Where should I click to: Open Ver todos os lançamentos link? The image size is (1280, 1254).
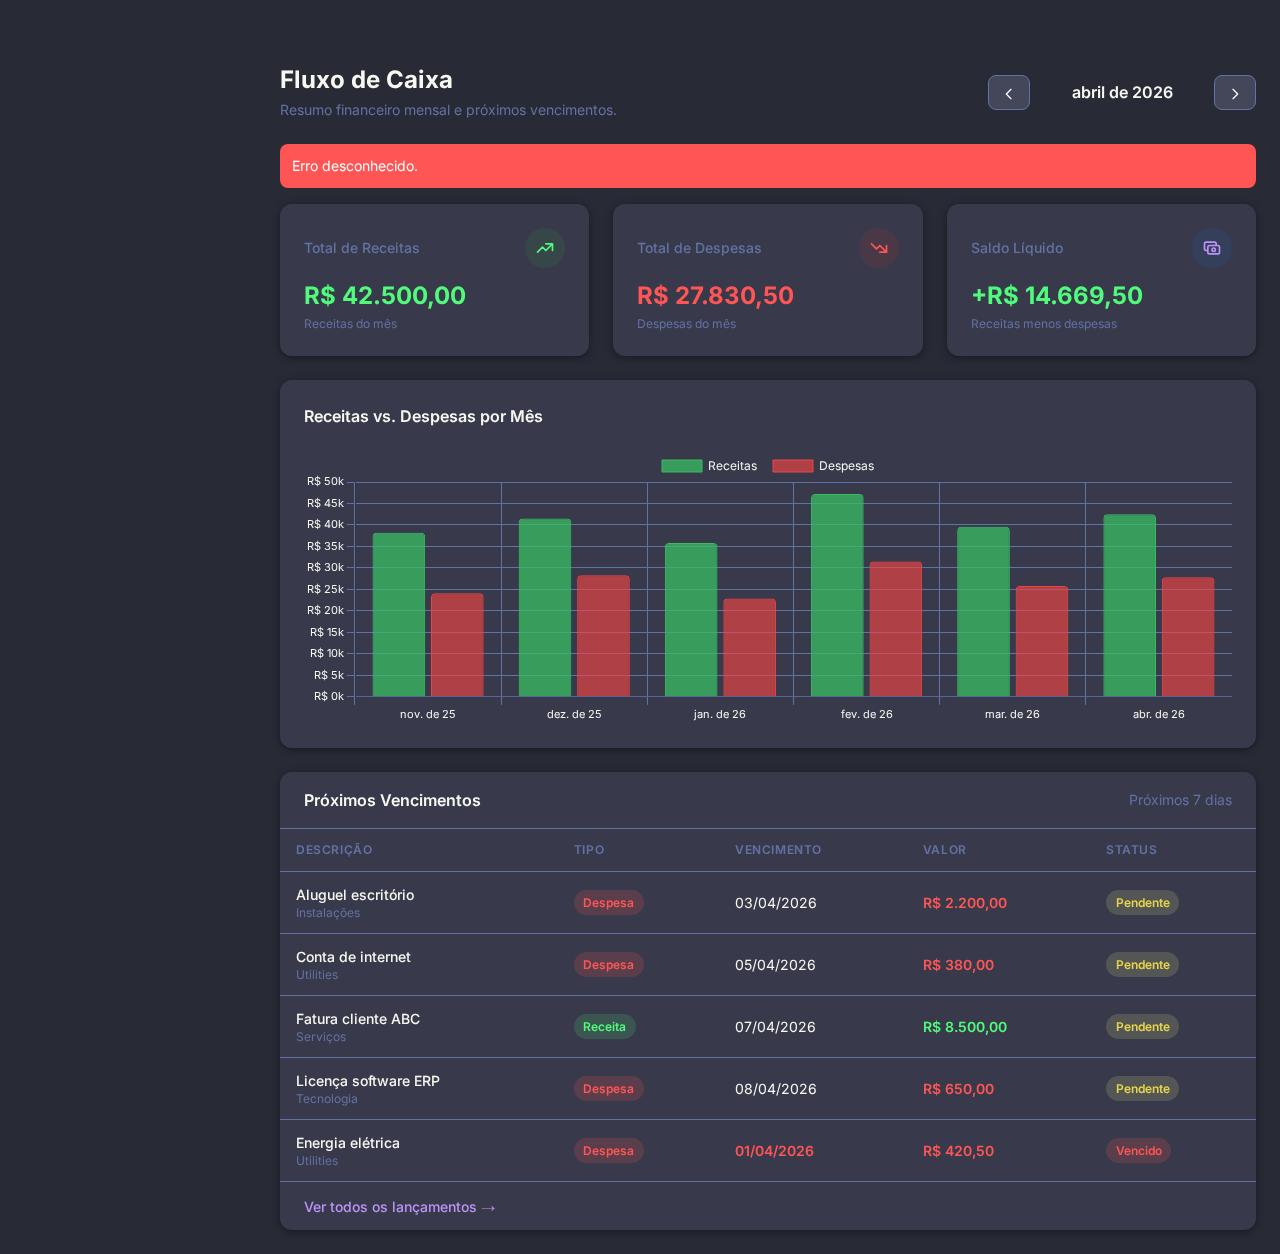pos(400,1207)
